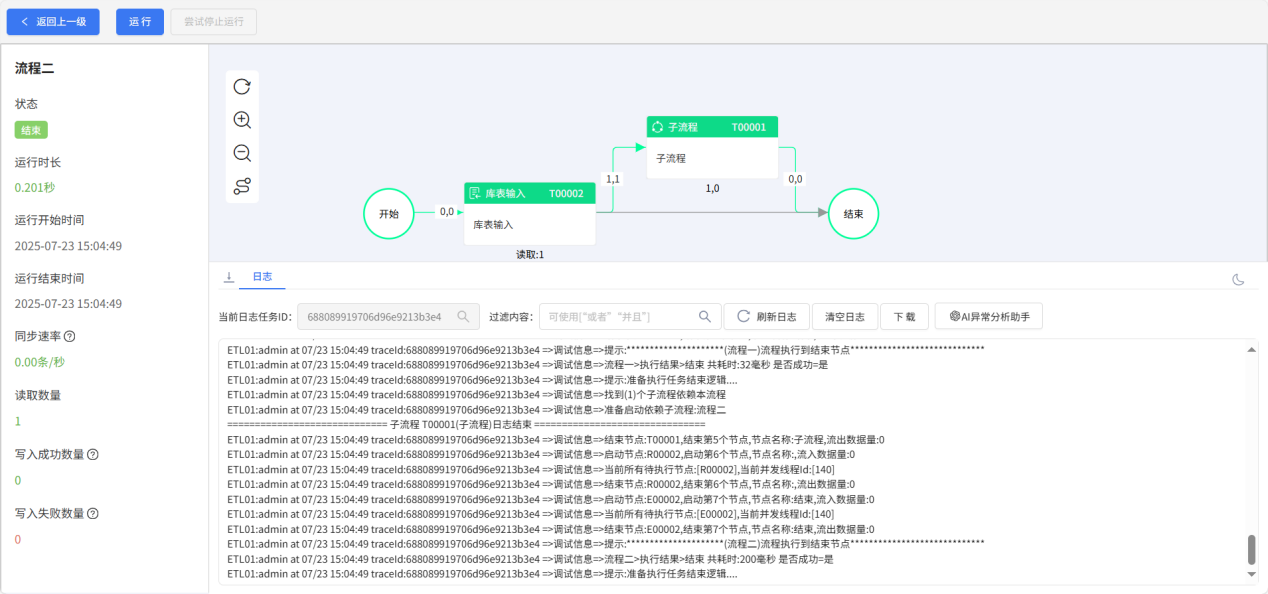Viewport: 1268px width, 594px height.
Task: Switch to the 日志 tab
Action: [x=262, y=276]
